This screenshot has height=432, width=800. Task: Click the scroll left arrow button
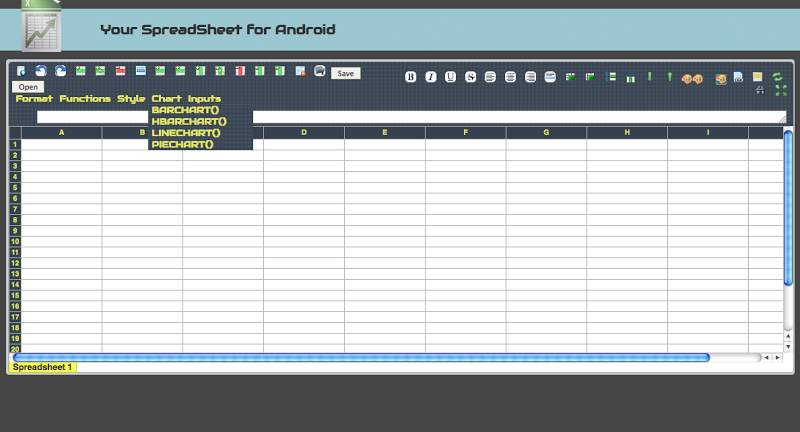766,358
